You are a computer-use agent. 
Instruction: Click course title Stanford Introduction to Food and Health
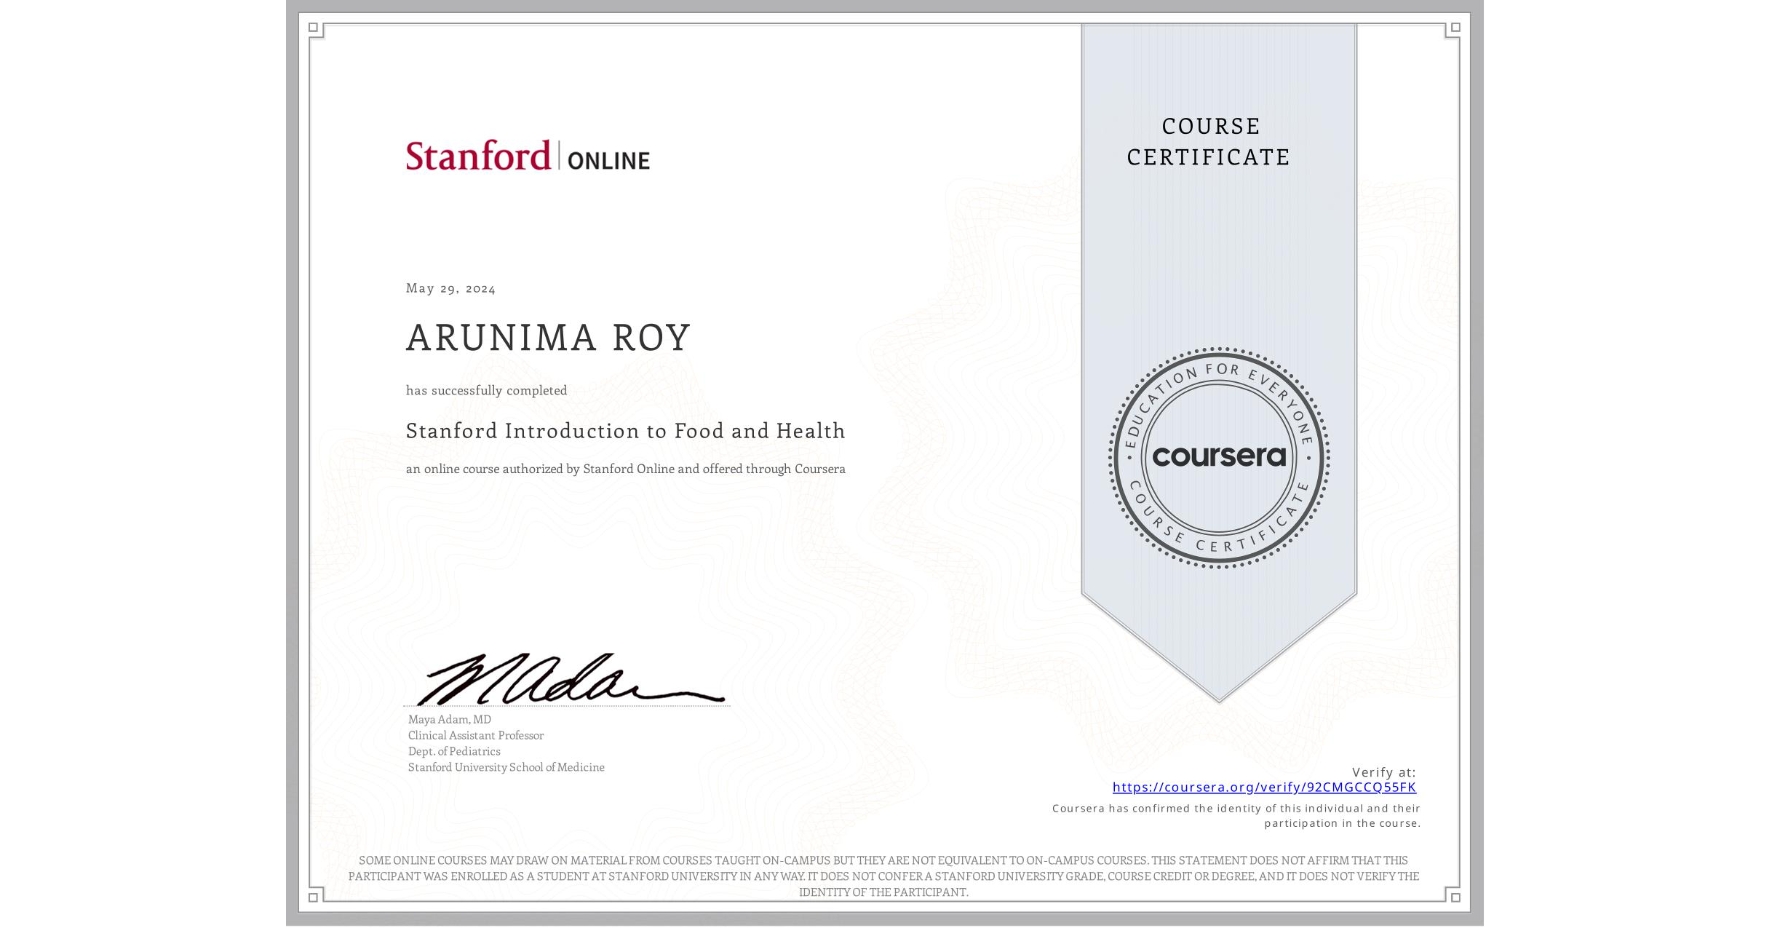pyautogui.click(x=626, y=431)
